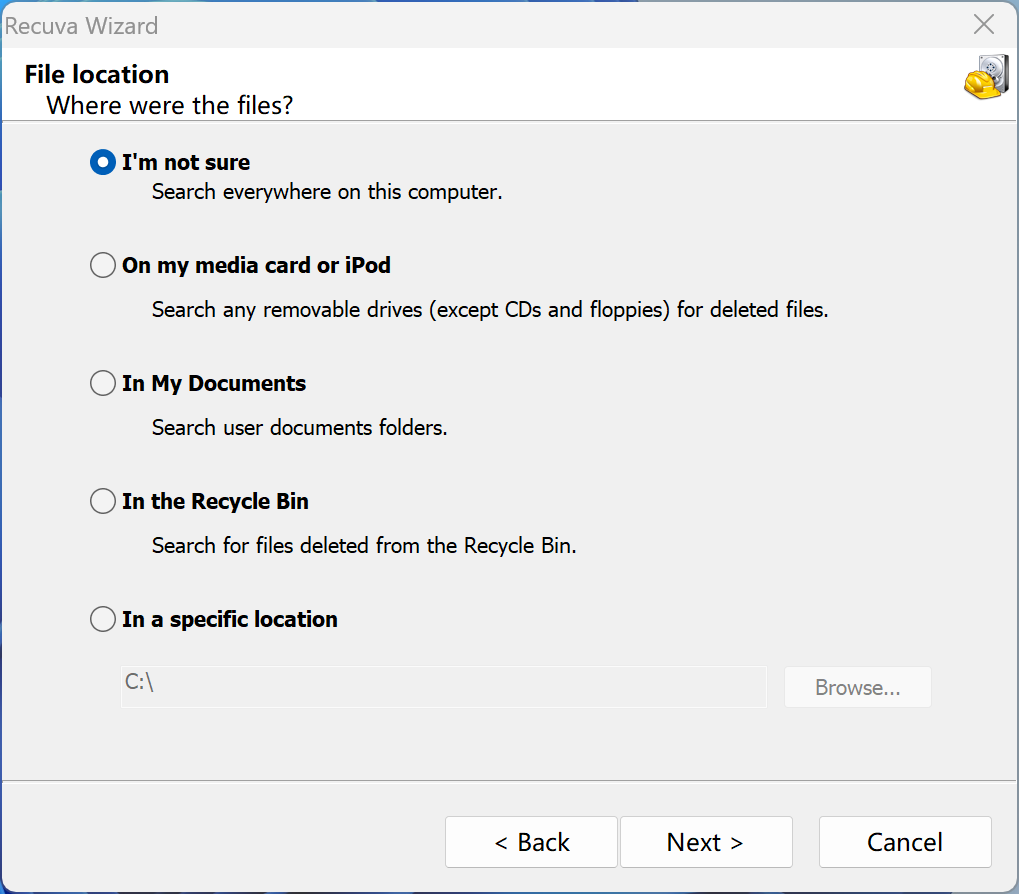The width and height of the screenshot is (1019, 894).
Task: Click the blank area of the wizard header banner
Action: (x=600, y=85)
